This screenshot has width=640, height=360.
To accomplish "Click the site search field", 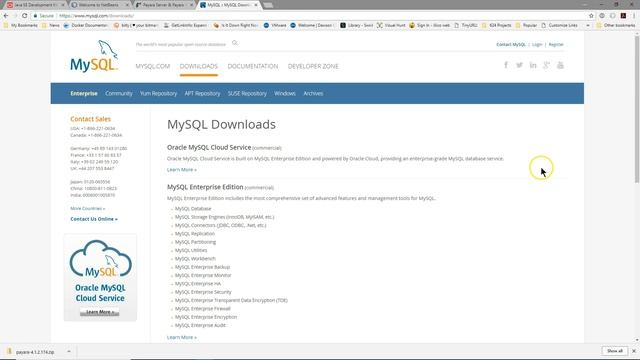I will [181, 44].
